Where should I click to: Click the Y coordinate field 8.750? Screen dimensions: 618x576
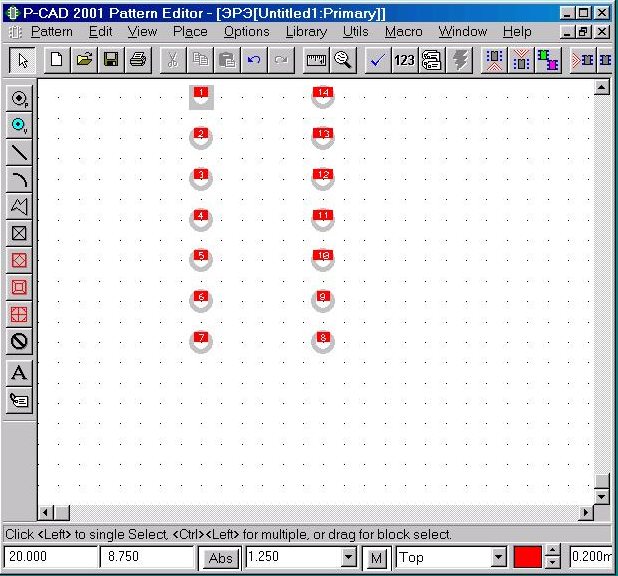pyautogui.click(x=146, y=557)
